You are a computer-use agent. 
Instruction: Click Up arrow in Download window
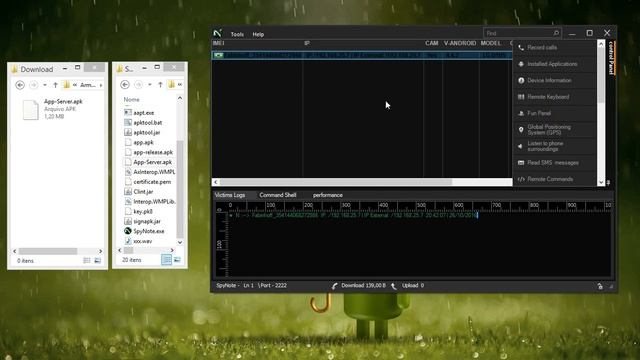(55, 85)
